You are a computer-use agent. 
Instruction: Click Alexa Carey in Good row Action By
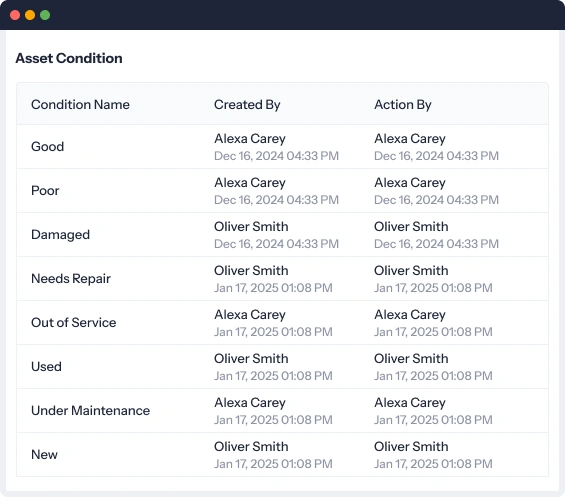(410, 139)
